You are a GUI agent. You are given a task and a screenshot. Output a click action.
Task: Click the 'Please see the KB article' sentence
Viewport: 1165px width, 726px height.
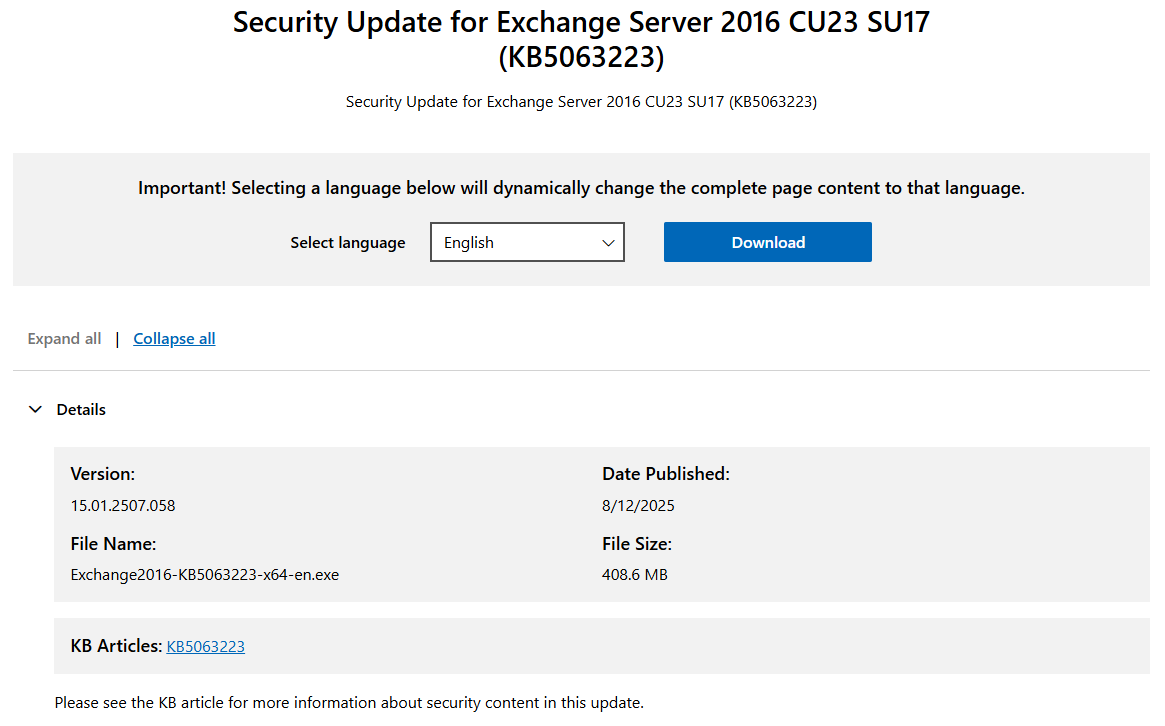[349, 703]
